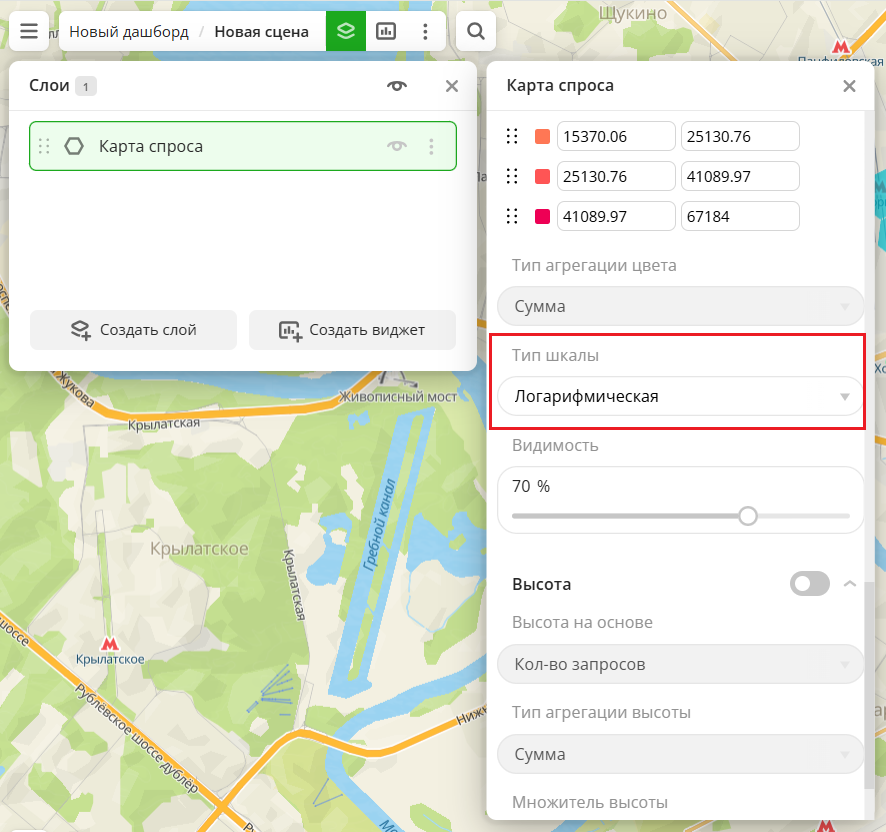Image resolution: width=886 pixels, height=832 pixels.
Task: Click the green layers icon in toolbar
Action: (x=346, y=31)
